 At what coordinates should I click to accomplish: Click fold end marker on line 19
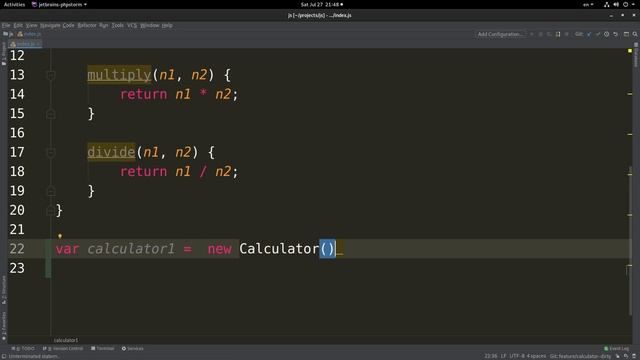(51, 191)
